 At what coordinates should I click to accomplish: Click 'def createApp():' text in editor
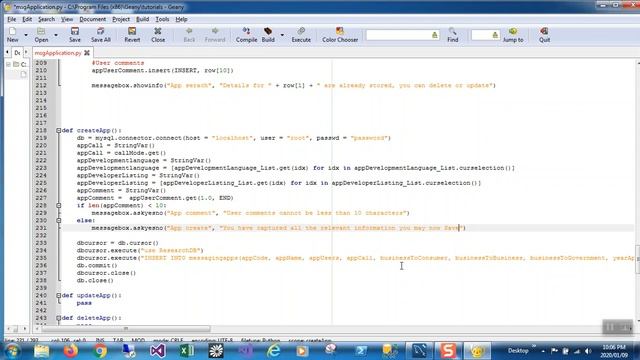pos(92,131)
